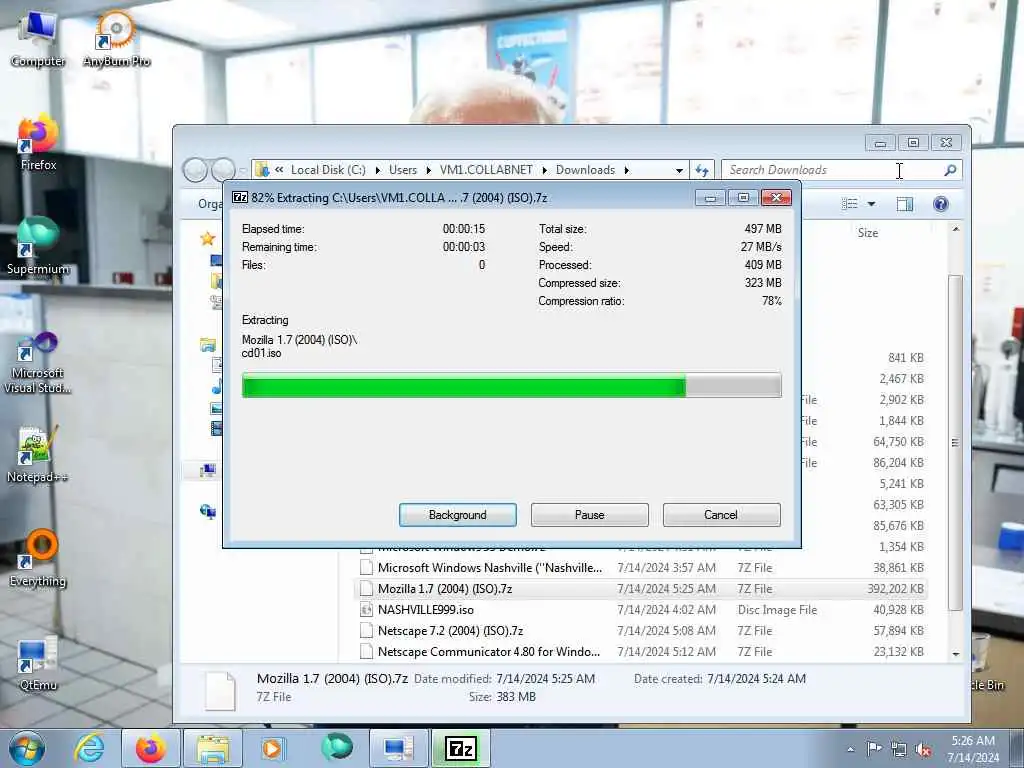
Task: Click Local Disk (C:) in breadcrumb
Action: tap(328, 170)
